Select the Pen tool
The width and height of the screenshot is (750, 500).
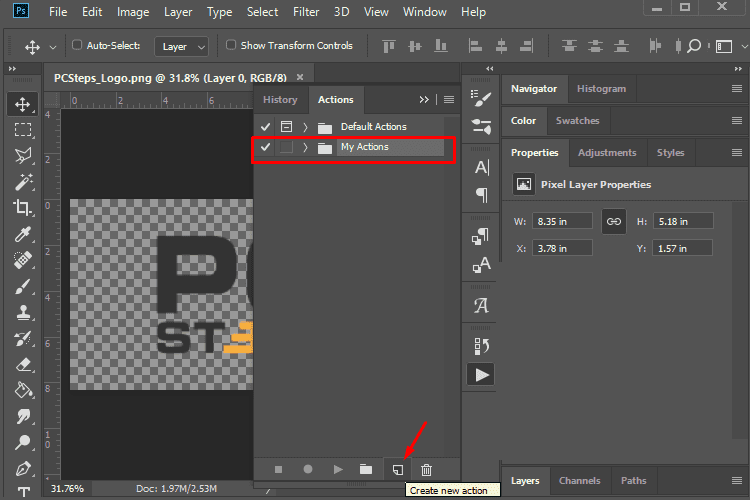point(22,469)
